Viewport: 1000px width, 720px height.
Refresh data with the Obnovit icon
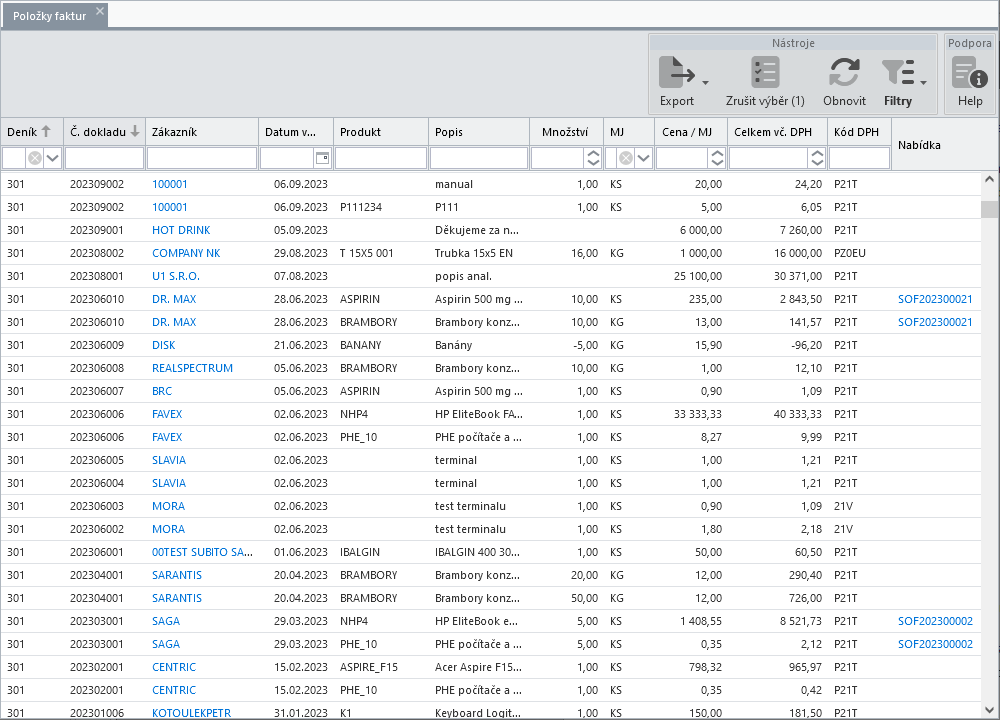pyautogui.click(x=844, y=72)
